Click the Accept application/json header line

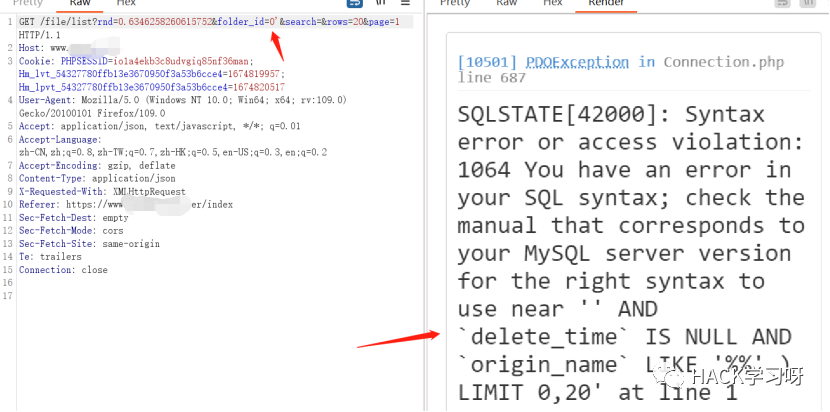pyautogui.click(x=160, y=126)
